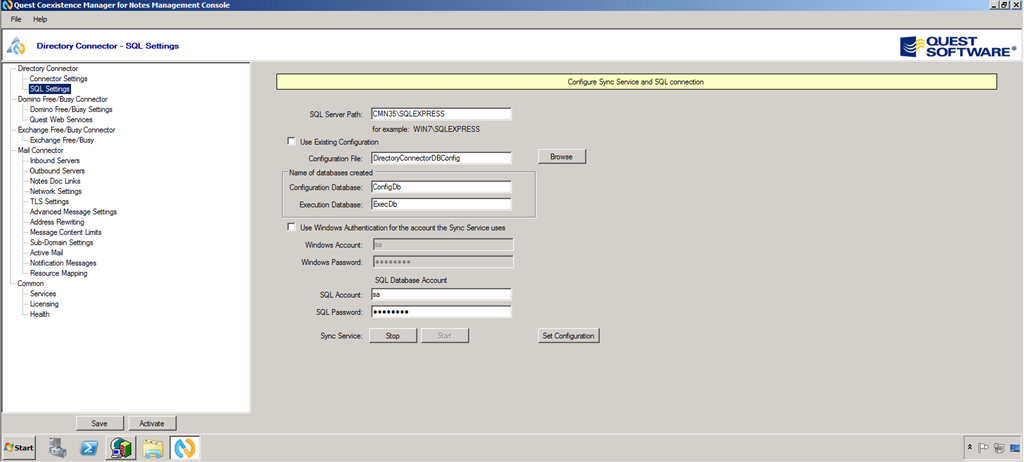
Task: Select the Coexistence Manager taskbar icon
Action: [185, 448]
